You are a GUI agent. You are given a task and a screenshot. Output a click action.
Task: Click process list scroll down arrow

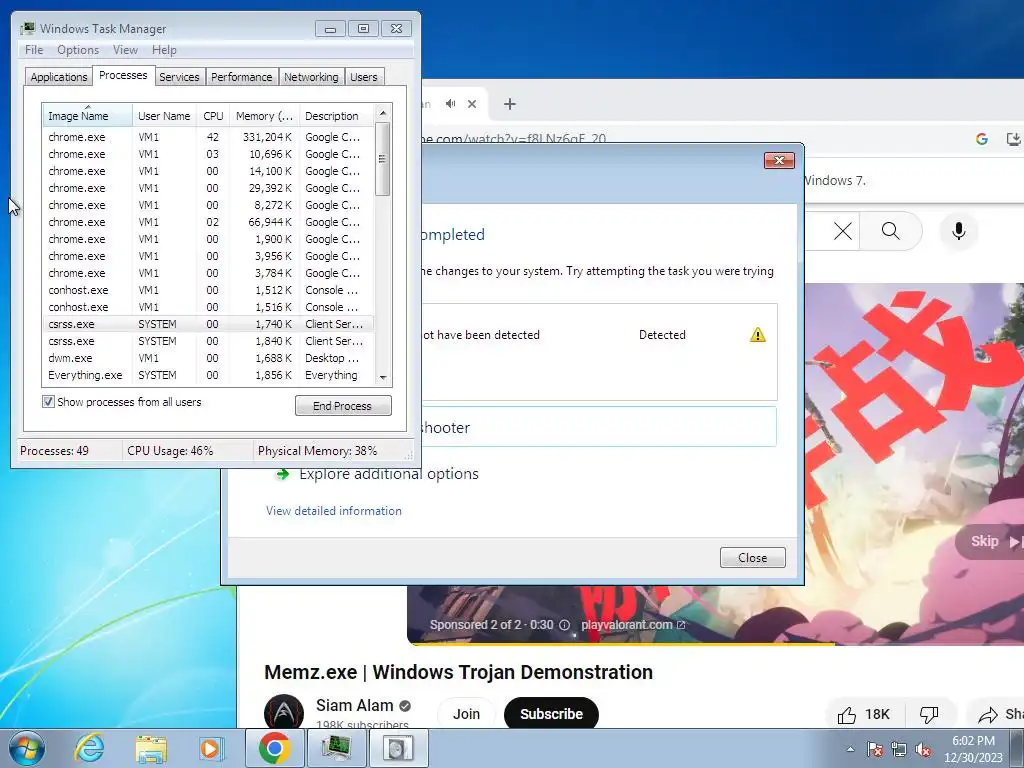click(383, 377)
